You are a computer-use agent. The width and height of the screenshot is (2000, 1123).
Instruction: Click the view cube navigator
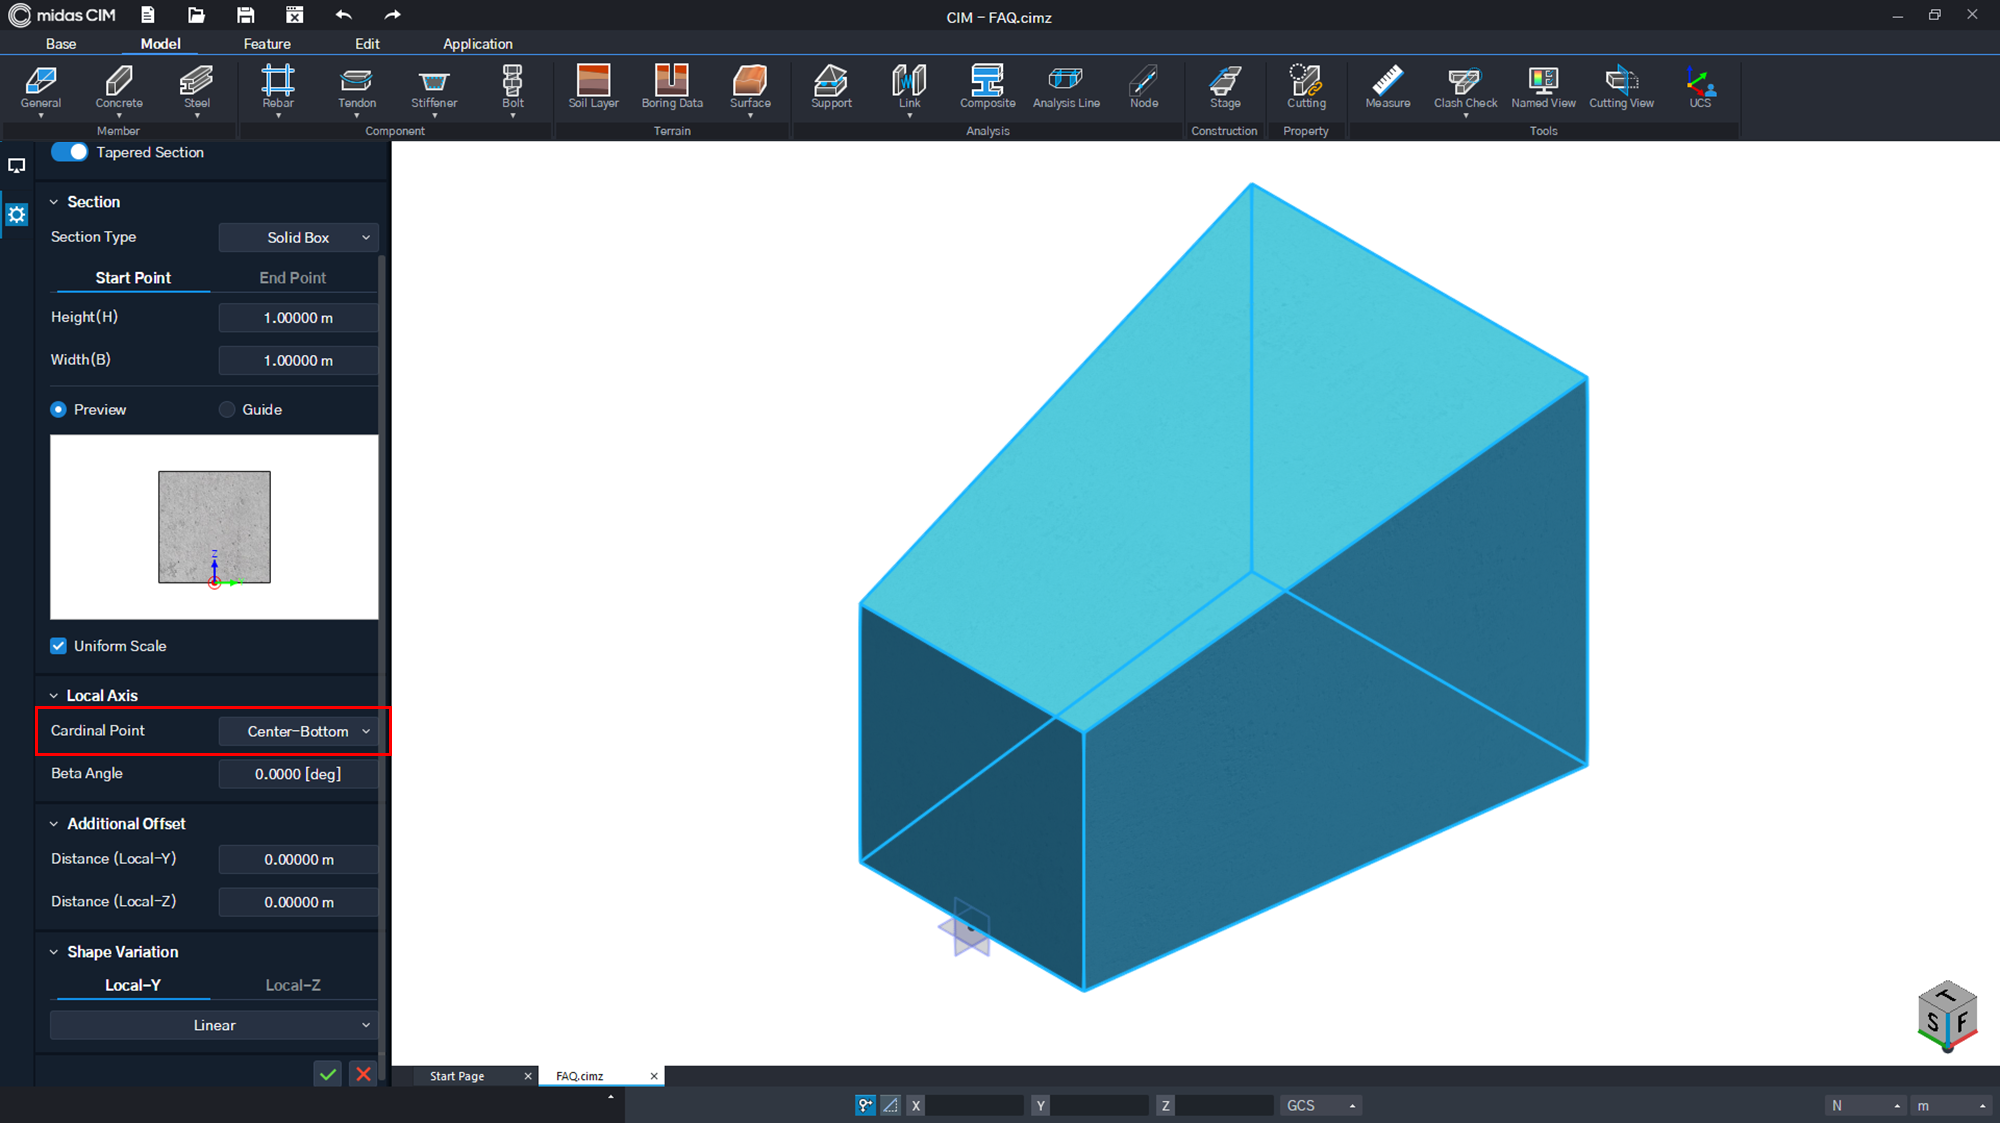(x=1947, y=1016)
